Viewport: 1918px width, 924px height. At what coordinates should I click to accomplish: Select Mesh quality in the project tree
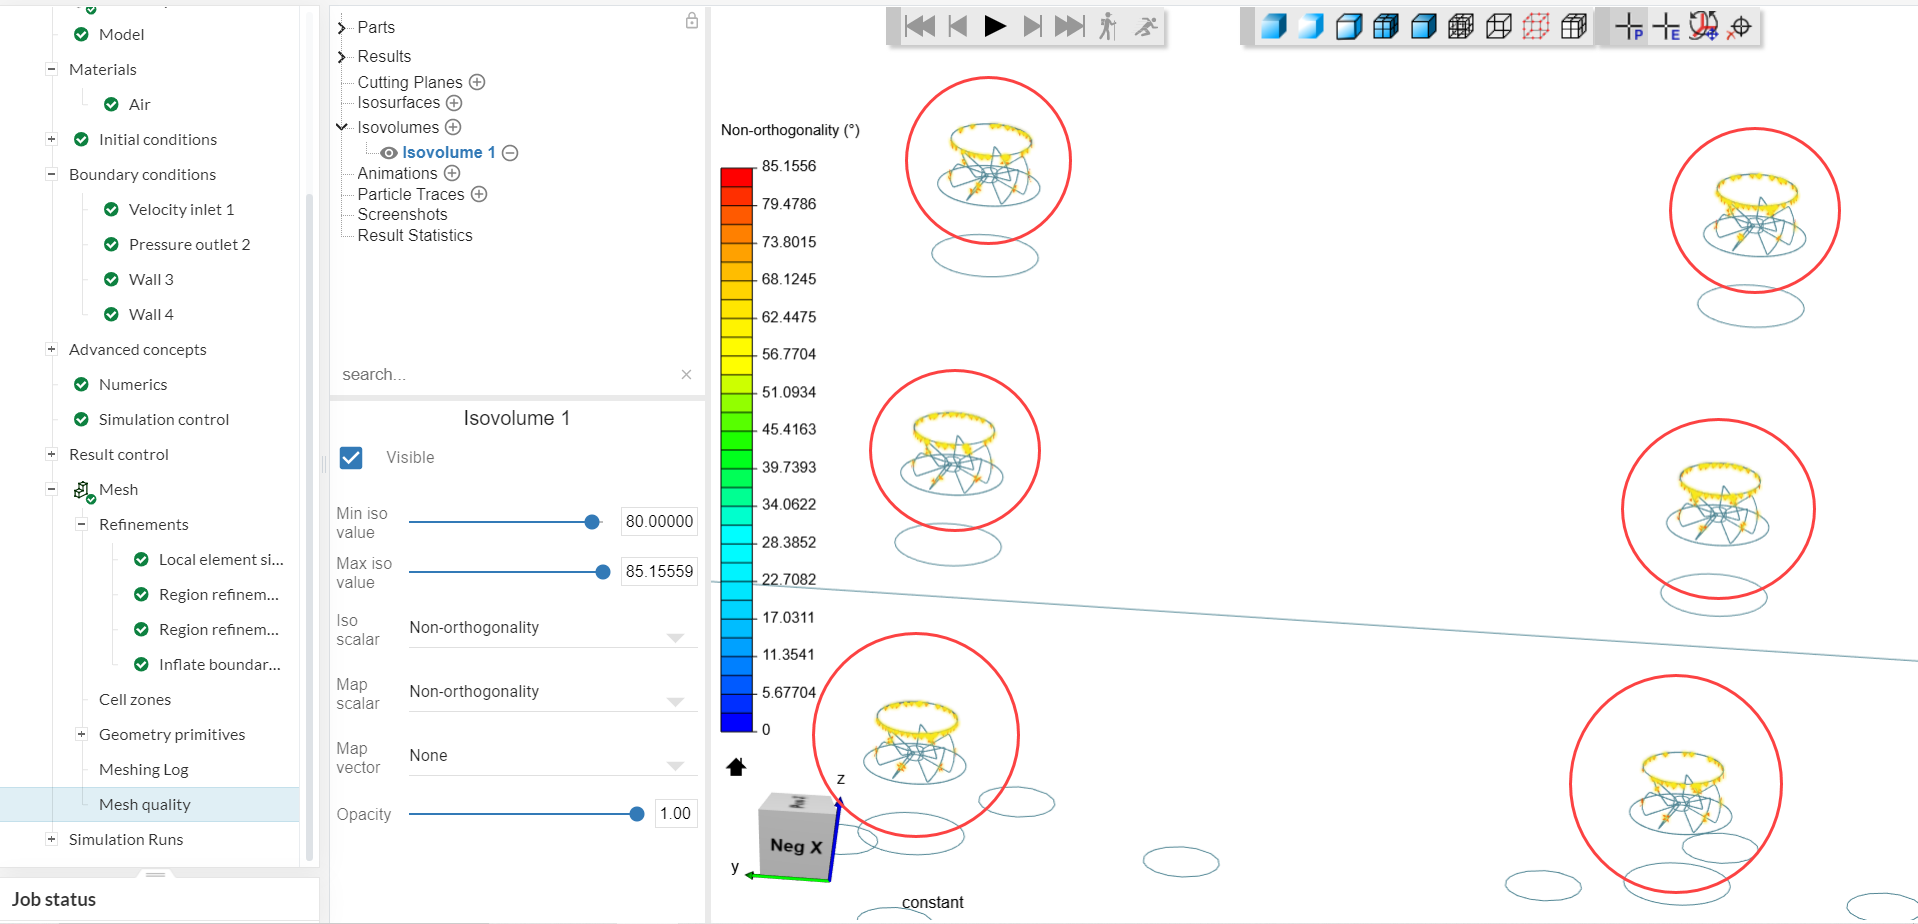(x=145, y=804)
